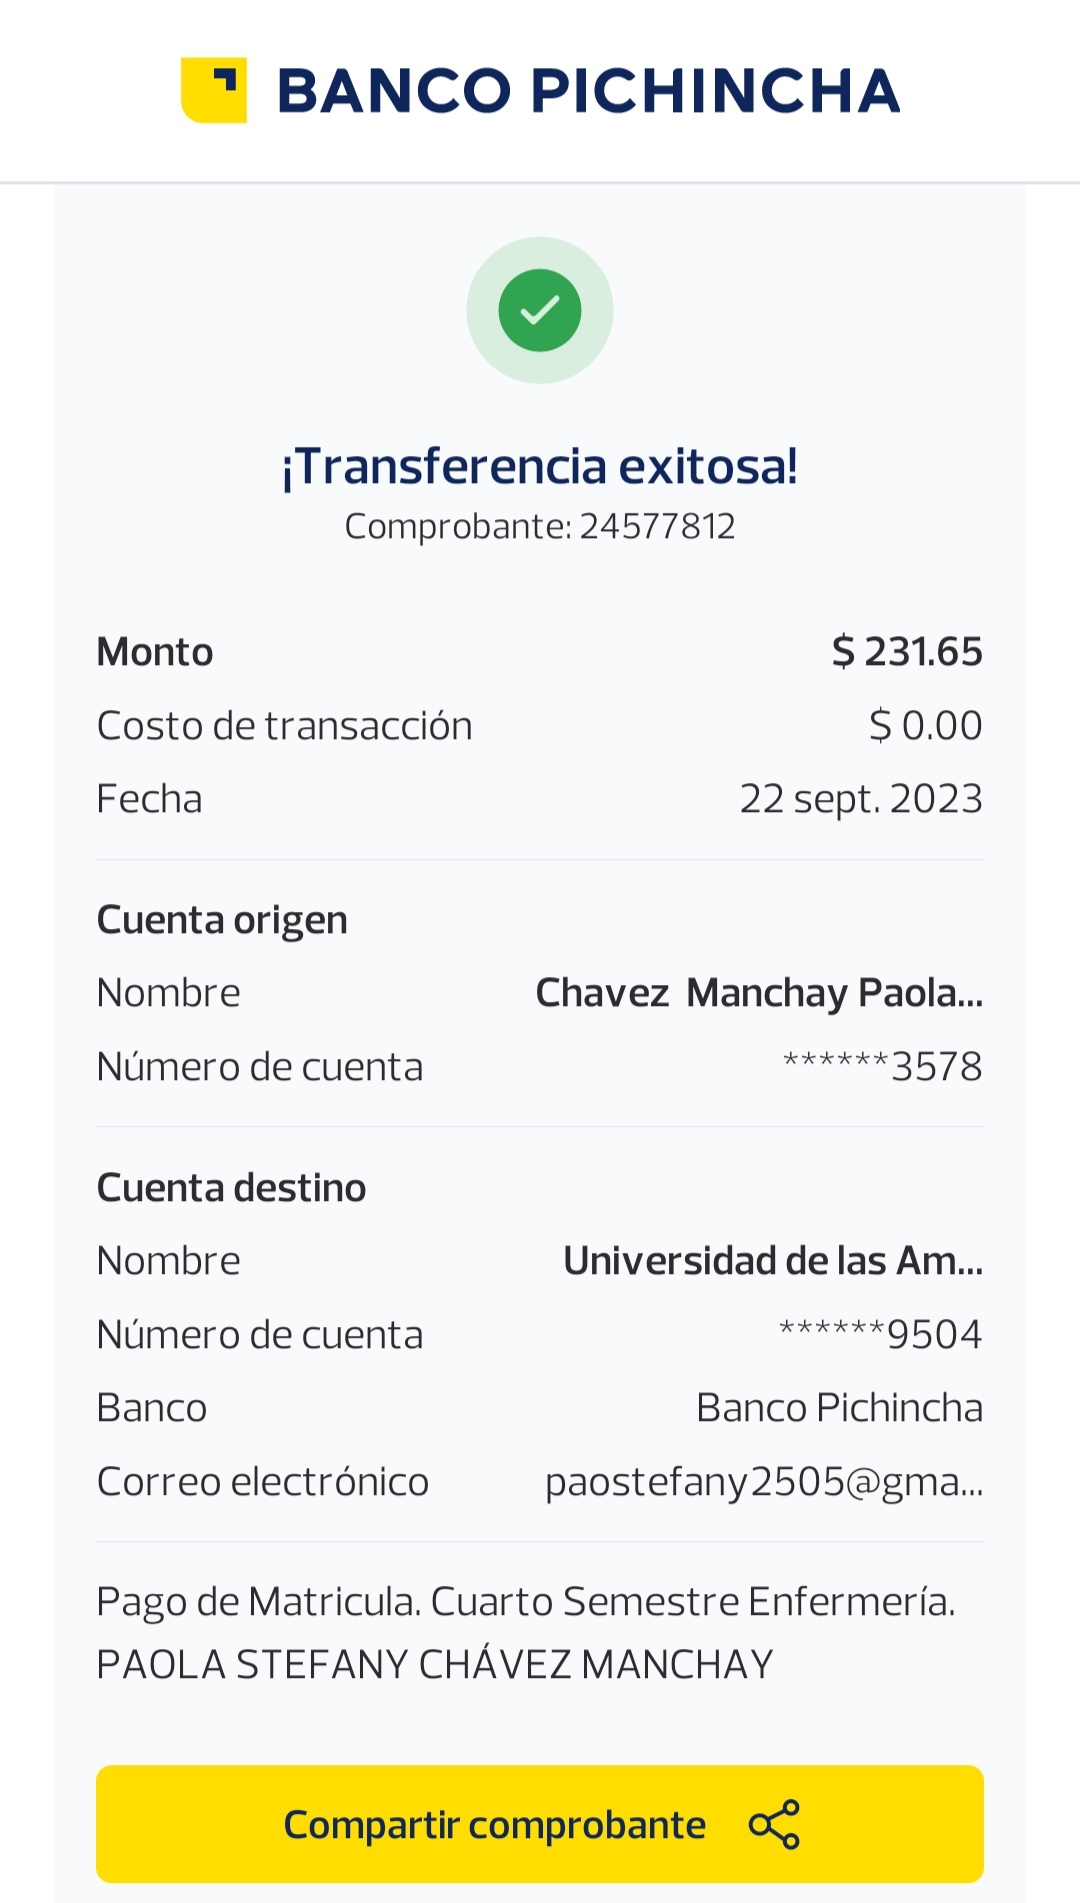
Task: Select the date 22 sept. 2023
Action: point(861,799)
